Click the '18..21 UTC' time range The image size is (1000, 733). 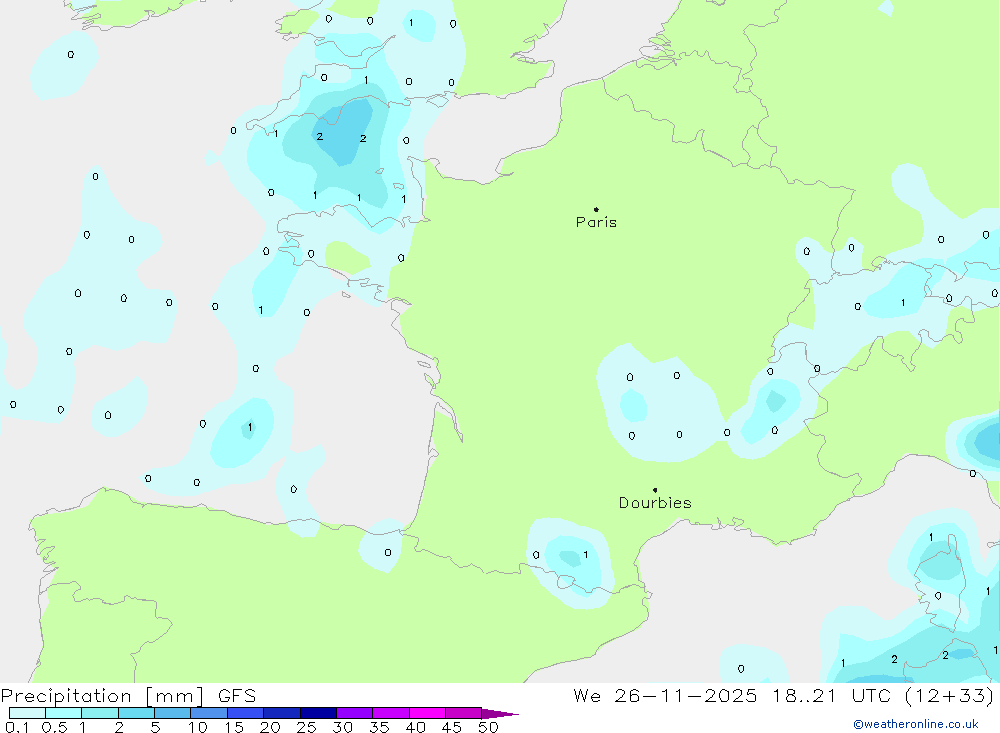coord(831,695)
